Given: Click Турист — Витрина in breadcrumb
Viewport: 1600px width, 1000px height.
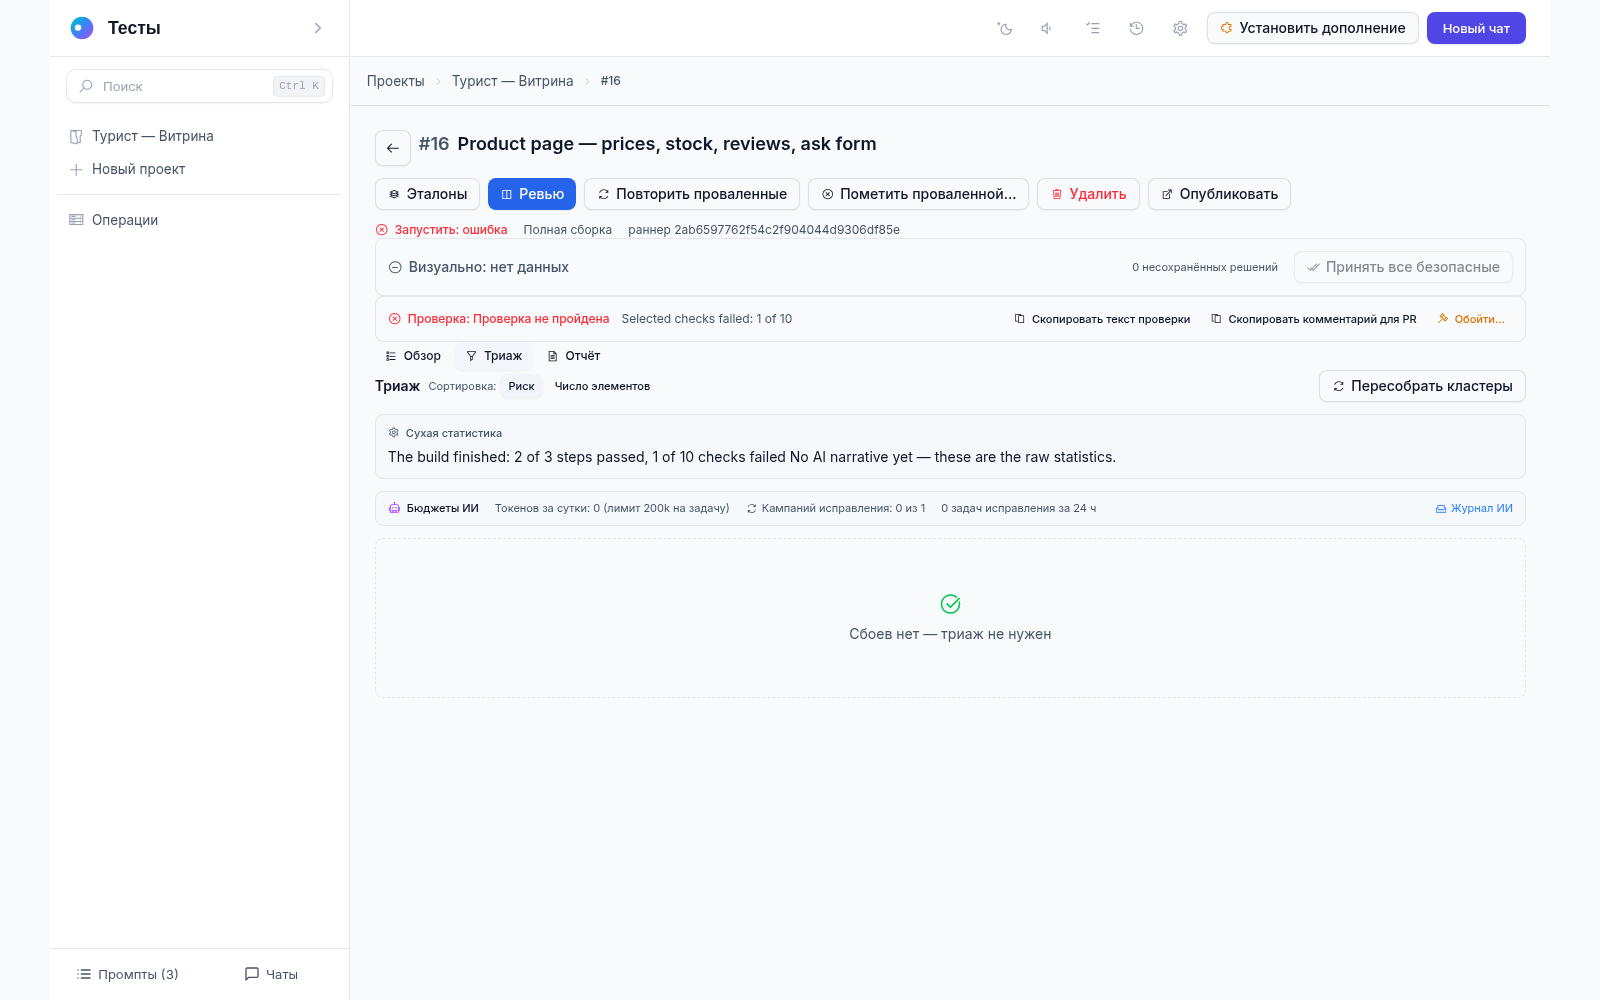Looking at the screenshot, I should pos(512,81).
